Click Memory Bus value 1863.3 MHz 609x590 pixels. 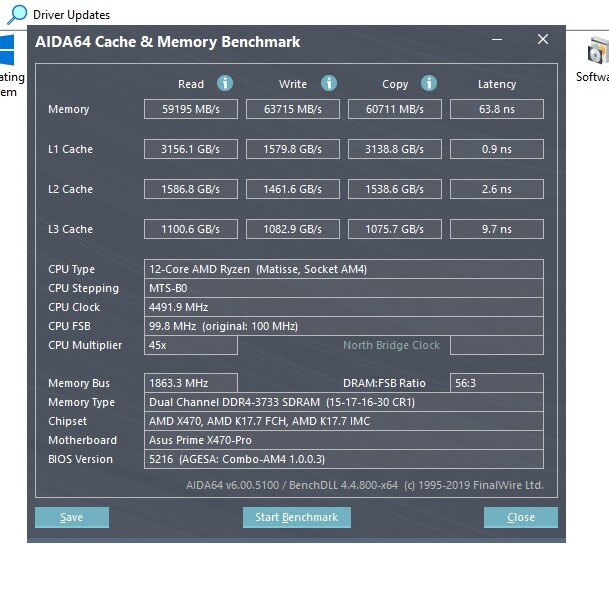[x=191, y=383]
